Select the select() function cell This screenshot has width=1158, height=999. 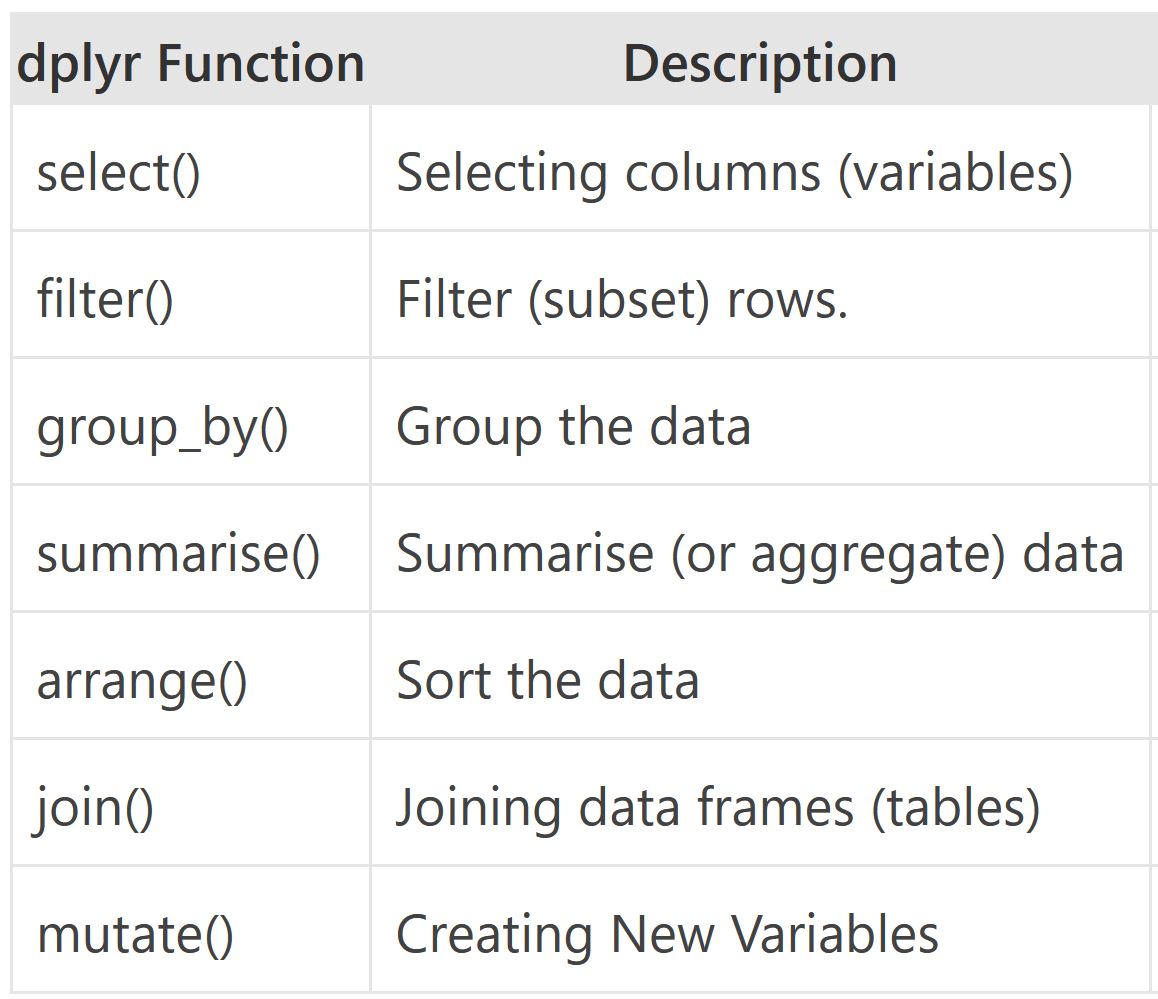[x=119, y=173]
